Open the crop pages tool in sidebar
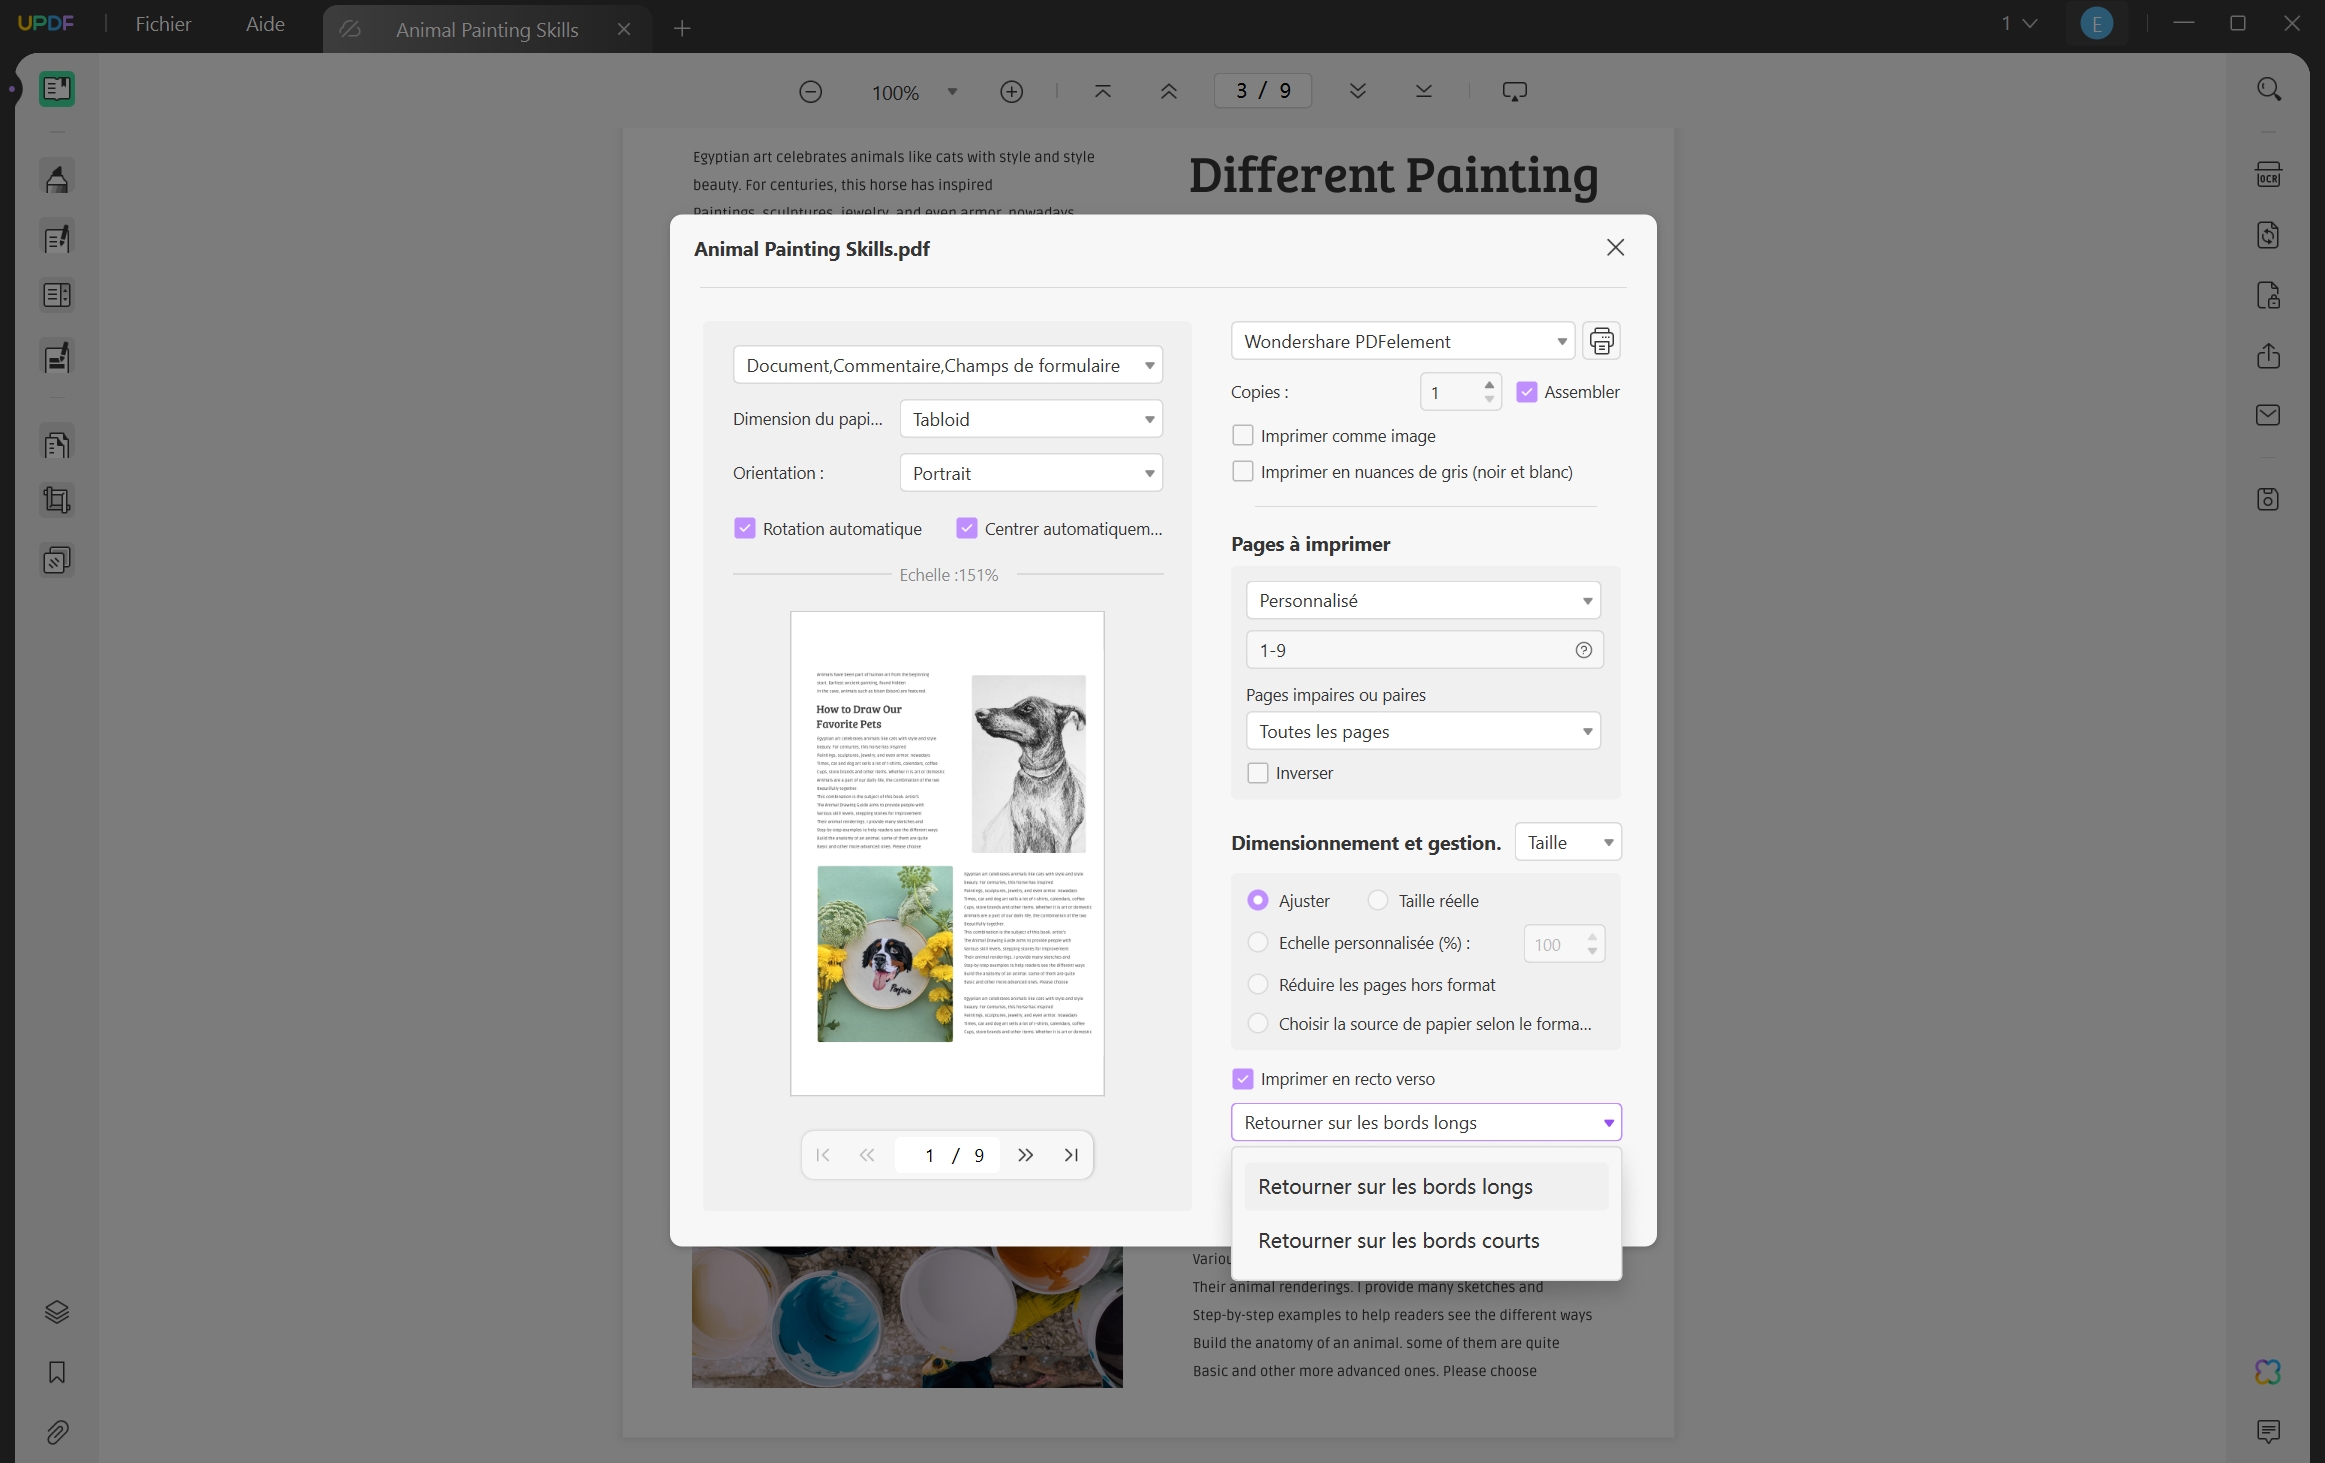Screen dimensions: 2325x1463 pyautogui.click(x=57, y=500)
